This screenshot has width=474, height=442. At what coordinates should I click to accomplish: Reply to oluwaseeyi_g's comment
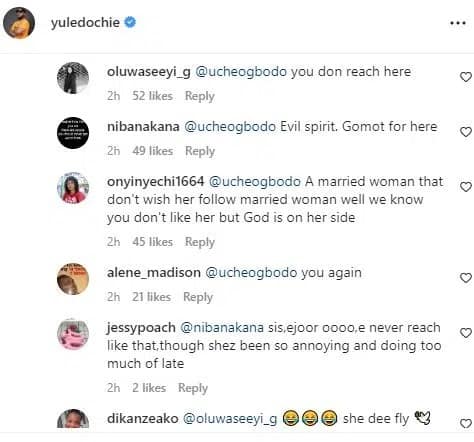point(200,96)
